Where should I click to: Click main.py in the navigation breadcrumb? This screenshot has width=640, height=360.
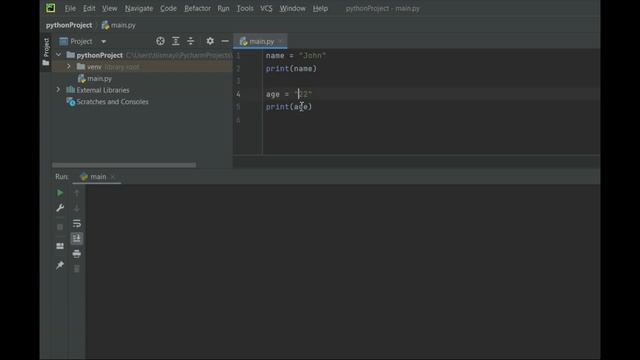[x=119, y=25]
